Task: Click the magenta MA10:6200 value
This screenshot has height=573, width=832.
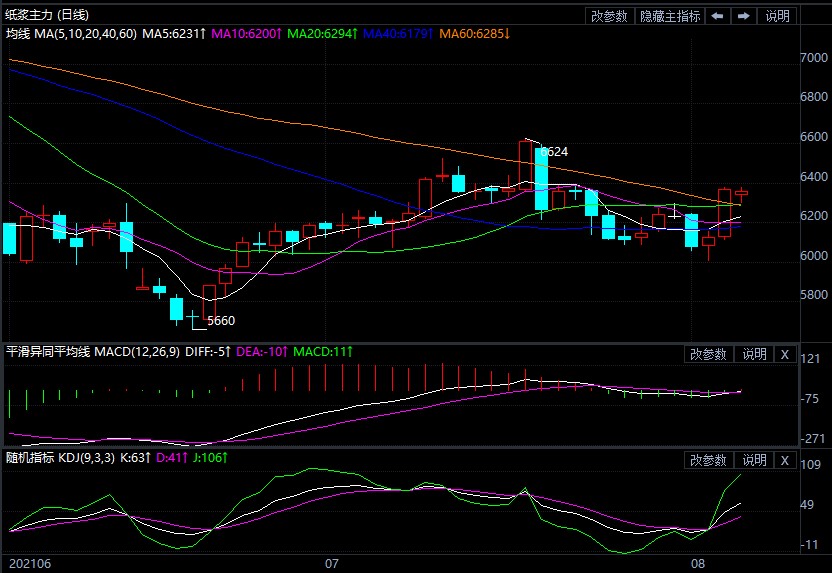Action: 246,34
